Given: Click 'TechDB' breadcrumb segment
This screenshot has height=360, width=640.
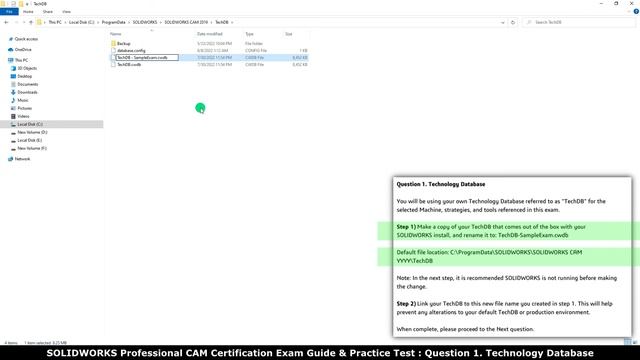Looking at the screenshot, I should (222, 22).
